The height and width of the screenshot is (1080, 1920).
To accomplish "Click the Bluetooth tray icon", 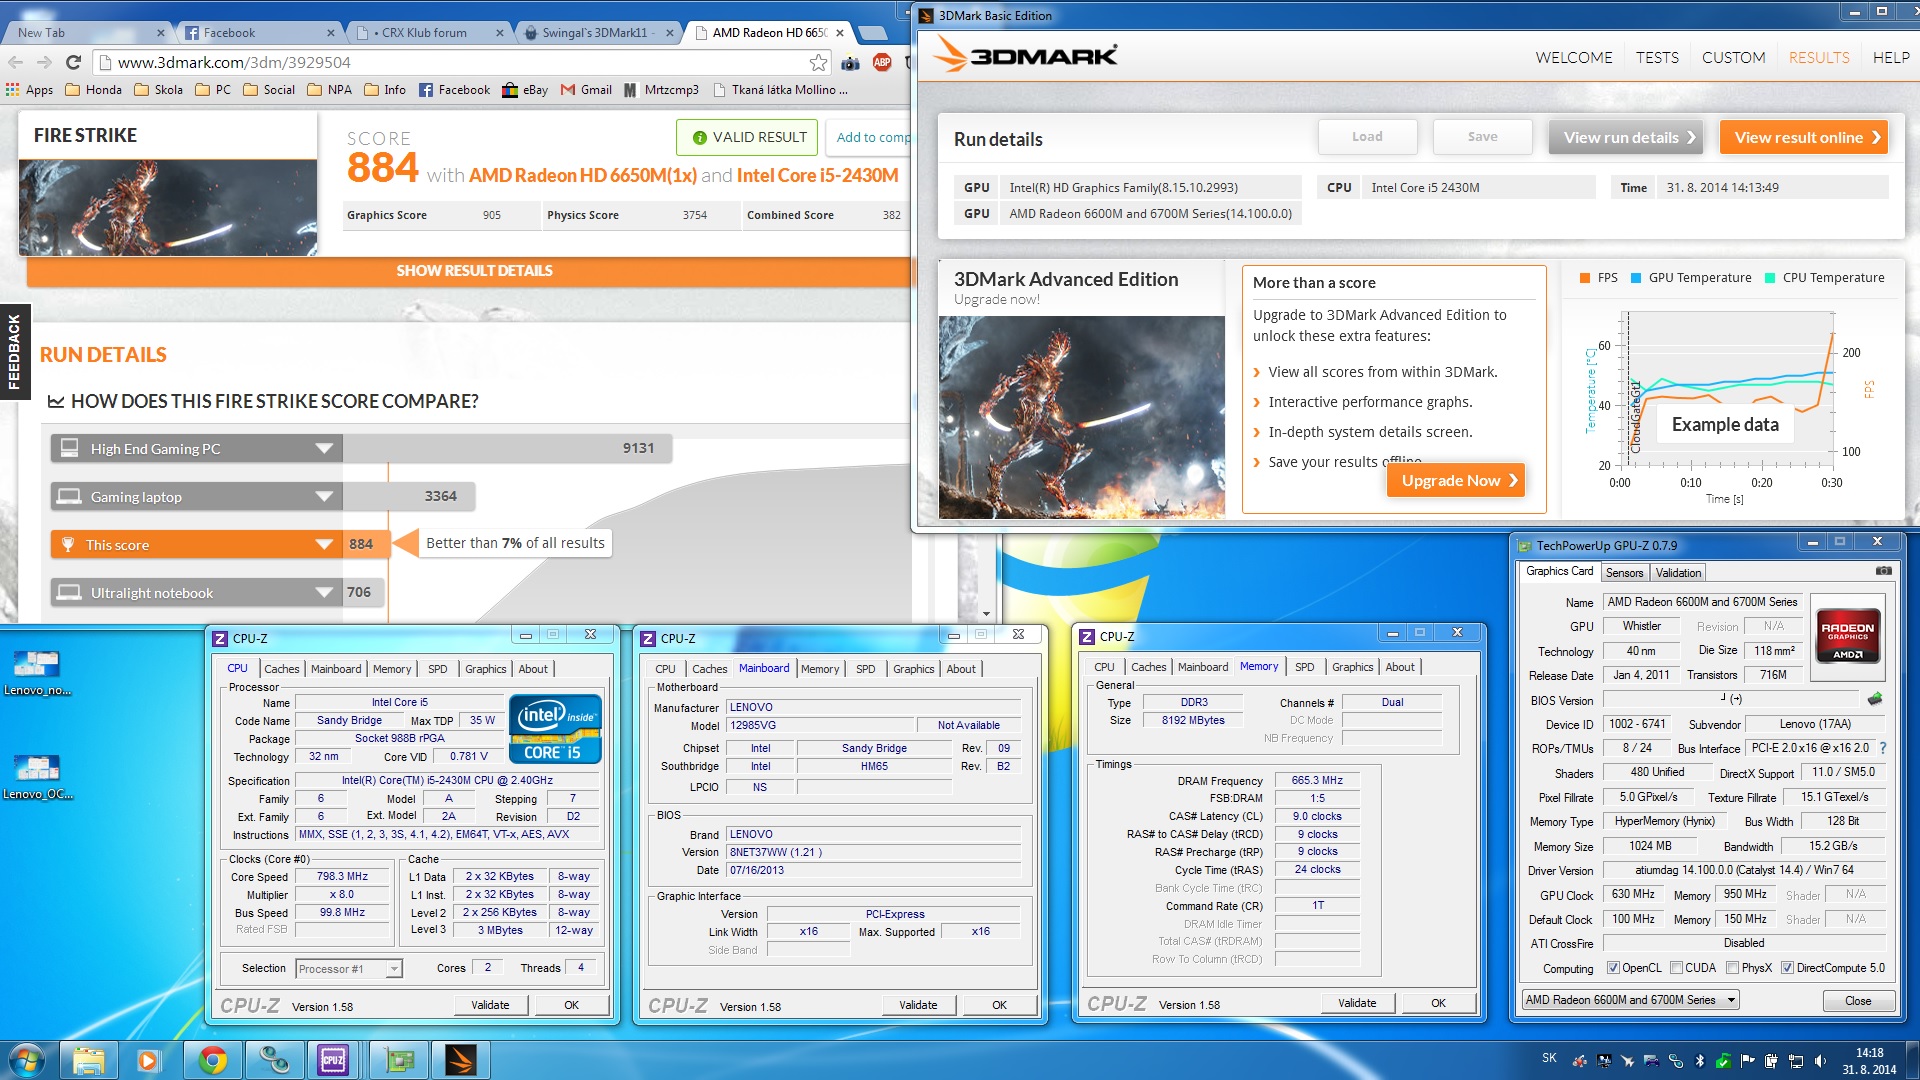I will point(1699,1061).
